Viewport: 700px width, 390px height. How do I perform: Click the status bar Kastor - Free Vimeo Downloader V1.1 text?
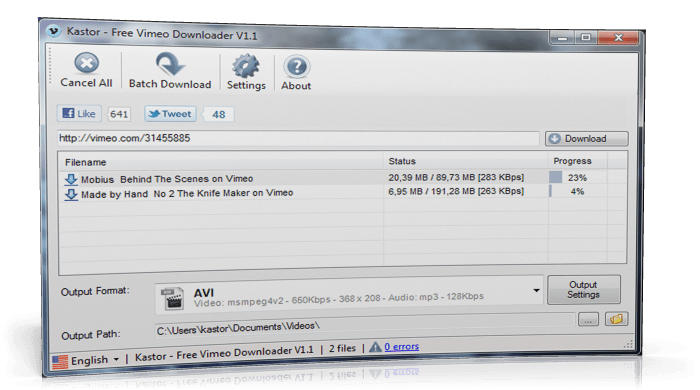pos(224,353)
